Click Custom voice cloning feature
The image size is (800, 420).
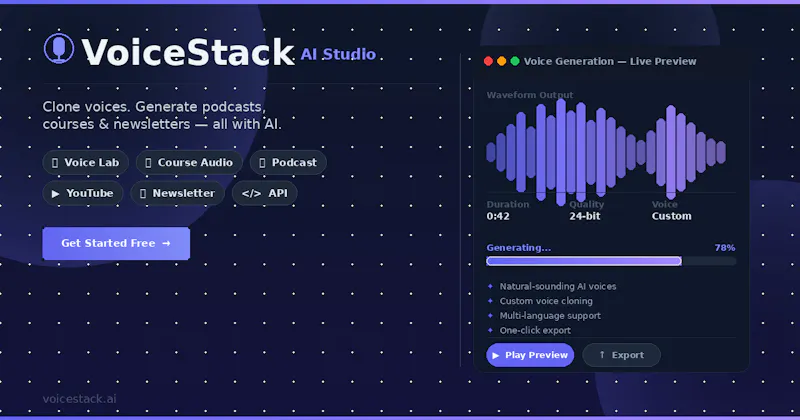coord(546,301)
